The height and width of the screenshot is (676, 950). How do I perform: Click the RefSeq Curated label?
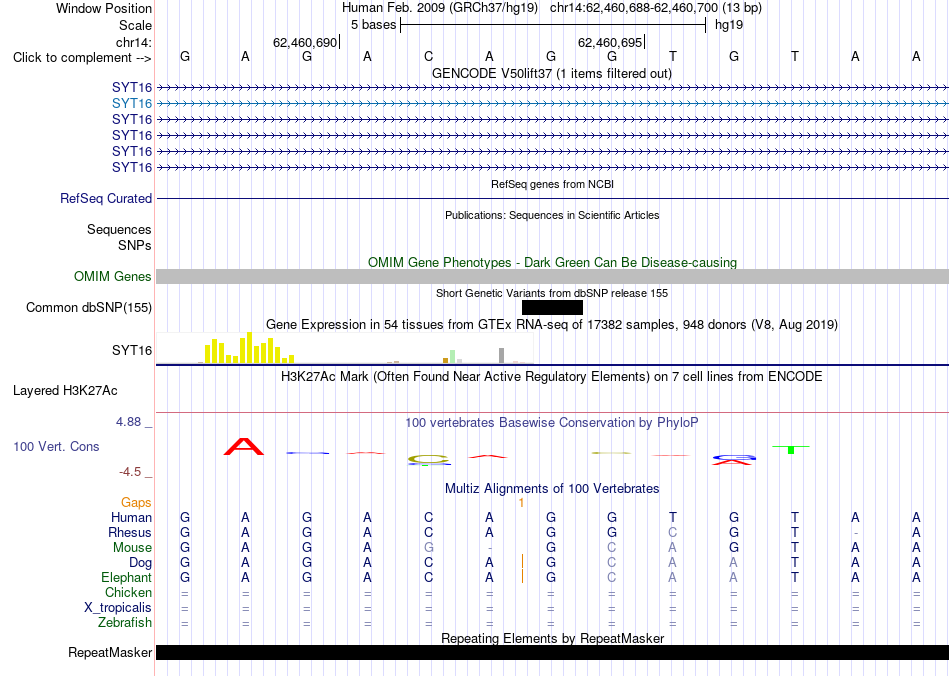pos(106,199)
